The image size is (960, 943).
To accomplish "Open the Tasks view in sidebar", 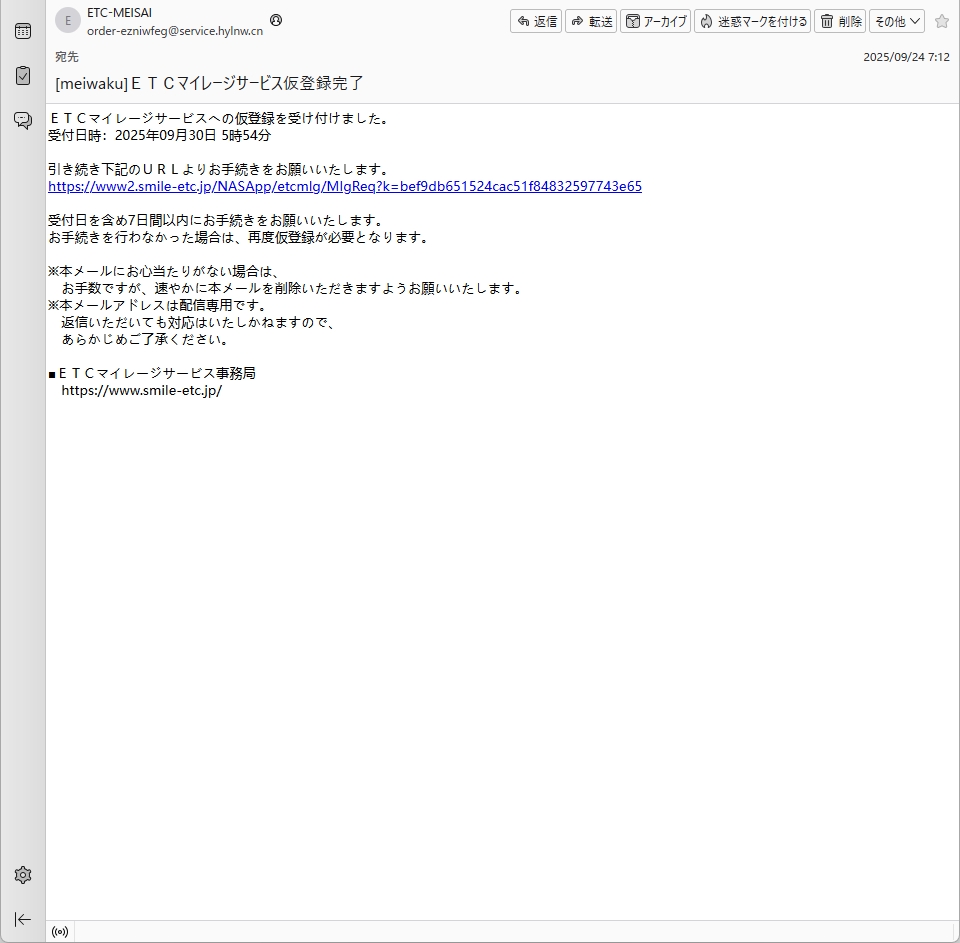I will point(22,76).
